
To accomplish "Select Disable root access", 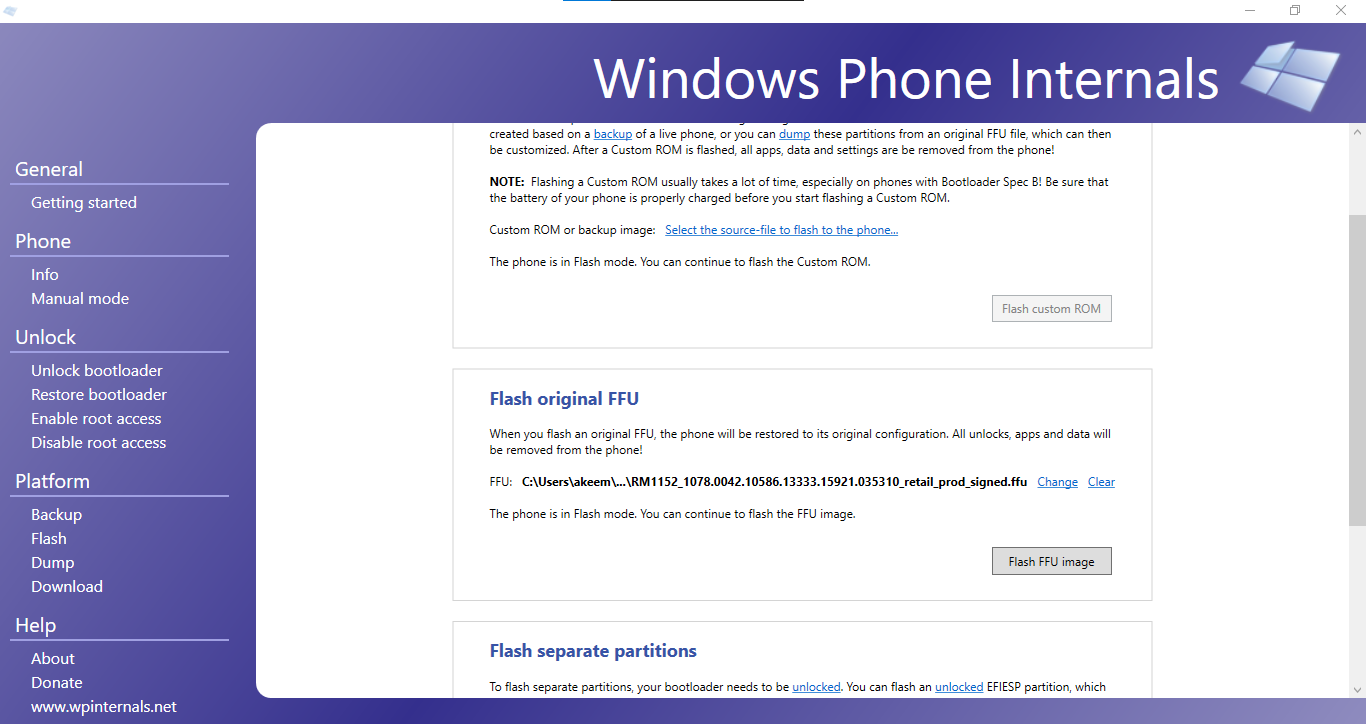I will click(x=98, y=442).
